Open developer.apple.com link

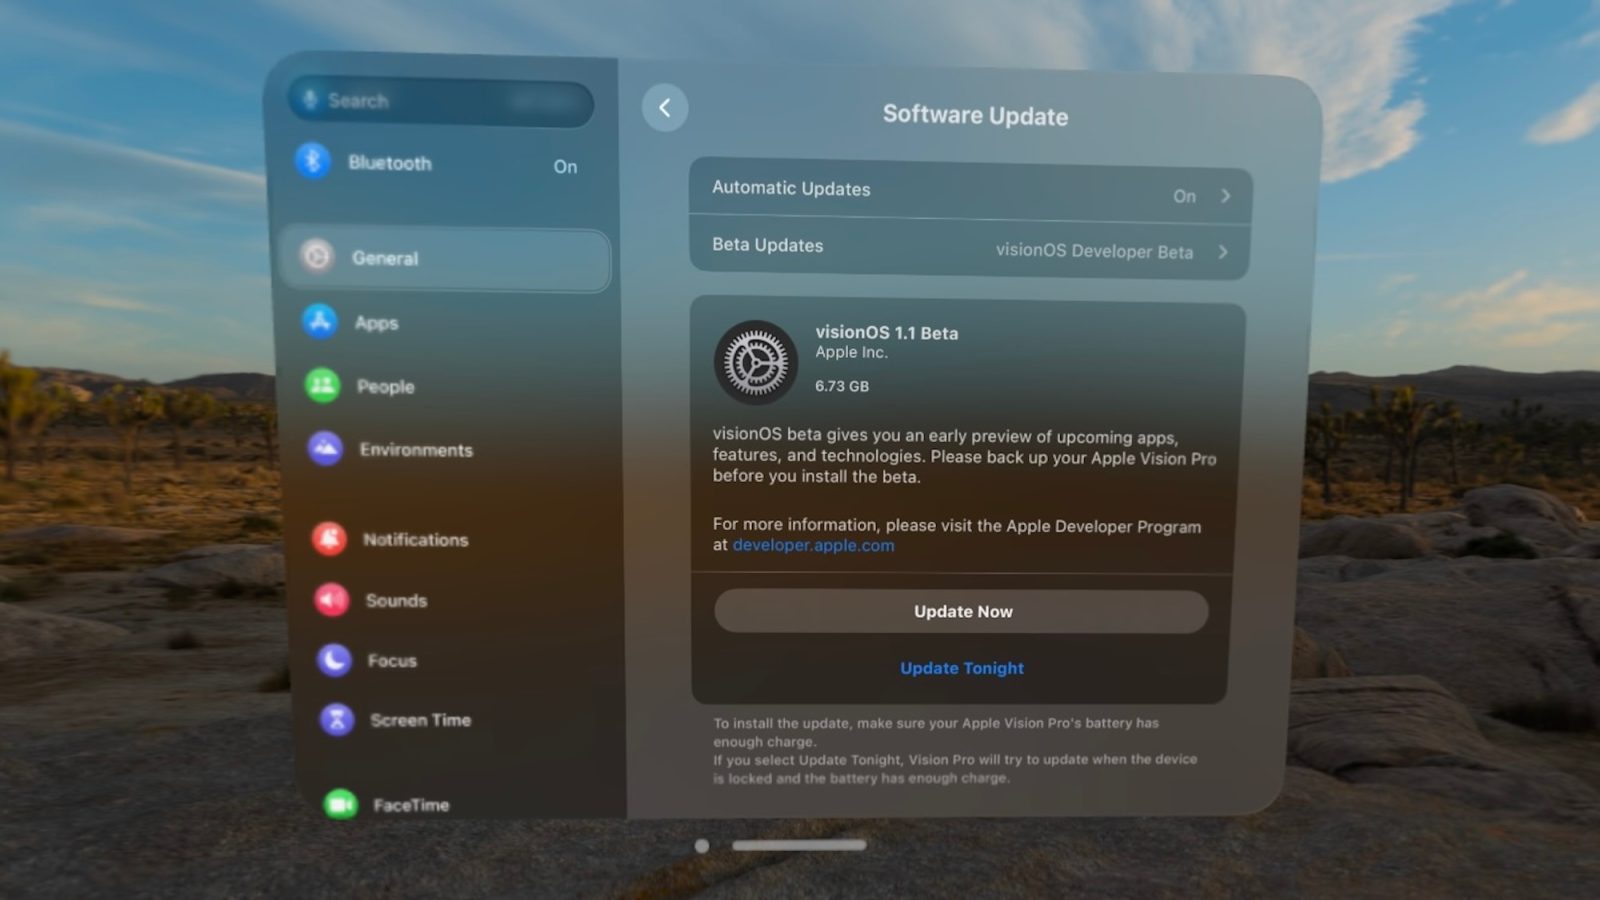[813, 545]
